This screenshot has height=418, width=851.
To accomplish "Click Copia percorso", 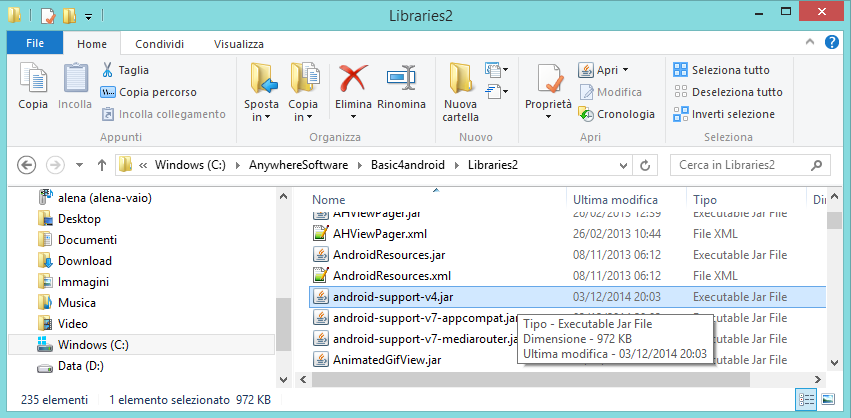I will point(149,92).
